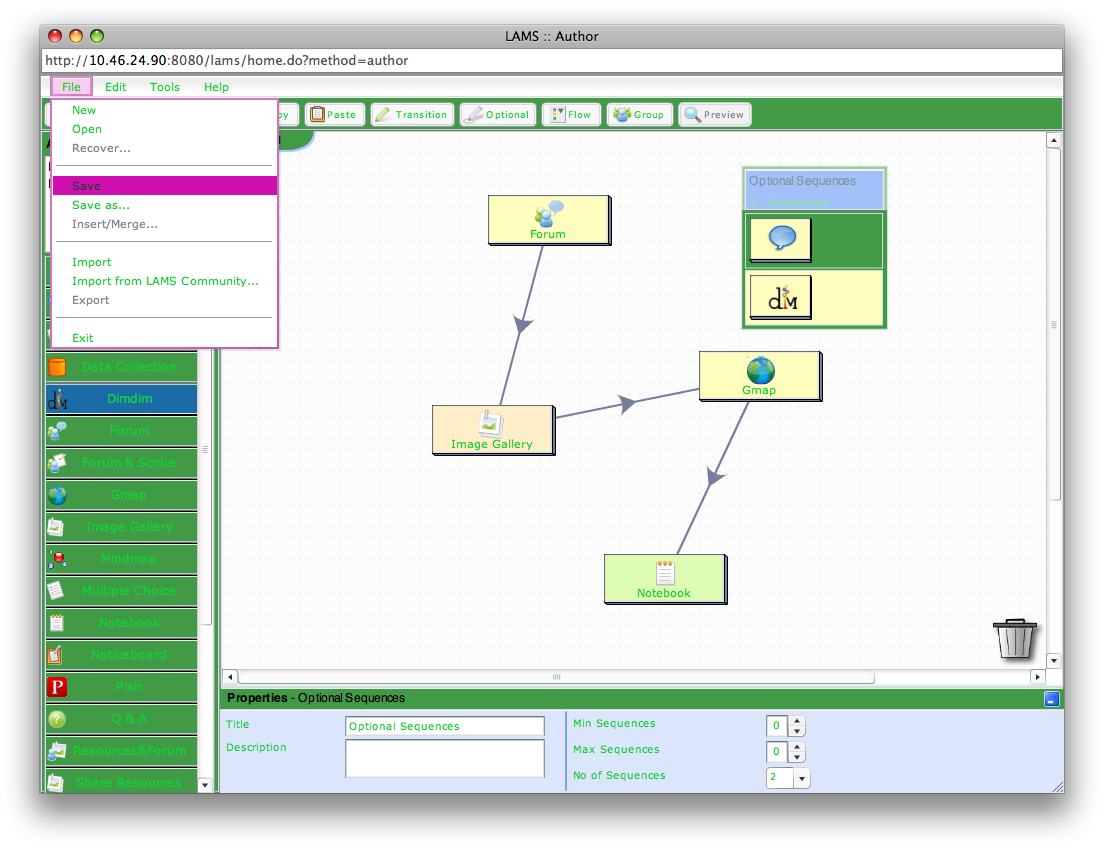Open the Tools menu
The width and height of the screenshot is (1104, 848).
point(165,87)
